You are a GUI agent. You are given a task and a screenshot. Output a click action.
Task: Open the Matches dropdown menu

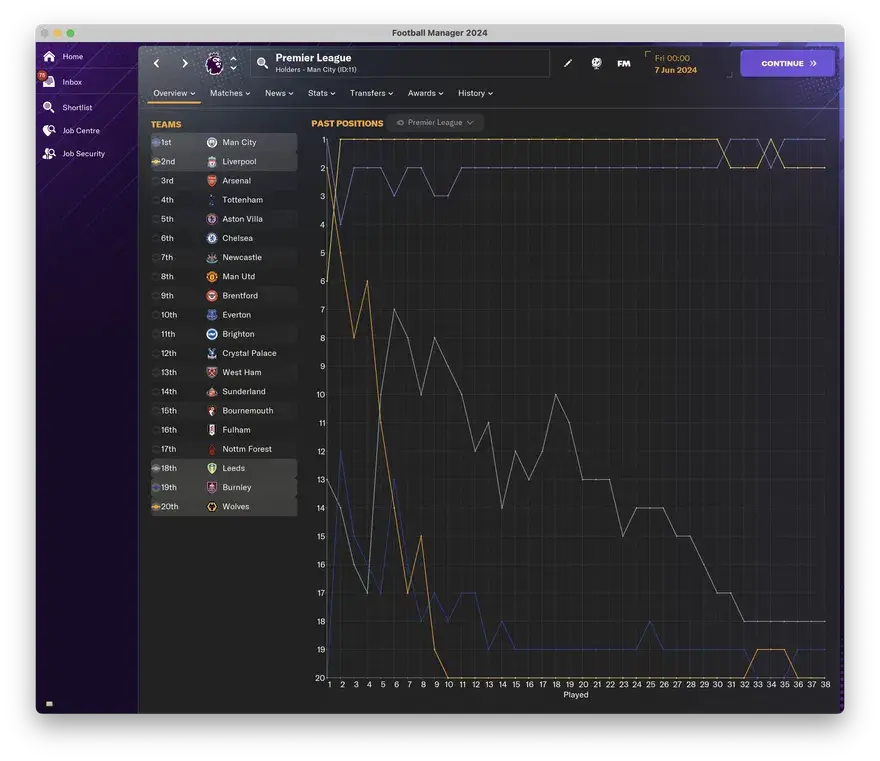click(230, 93)
